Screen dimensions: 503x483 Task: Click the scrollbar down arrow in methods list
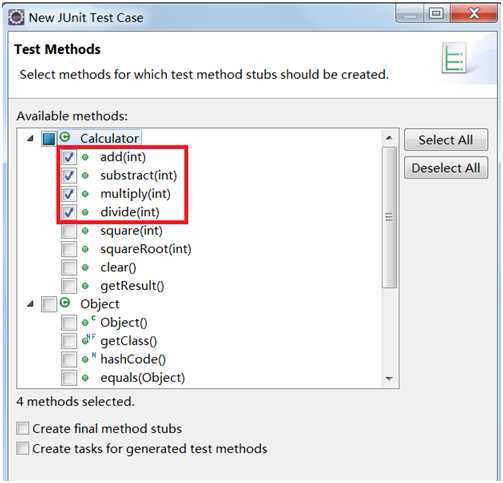click(389, 378)
